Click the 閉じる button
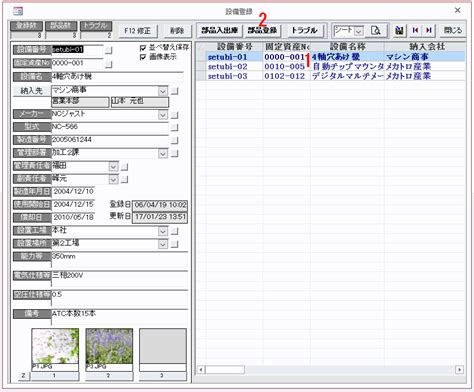The width and height of the screenshot is (474, 392). point(453,30)
